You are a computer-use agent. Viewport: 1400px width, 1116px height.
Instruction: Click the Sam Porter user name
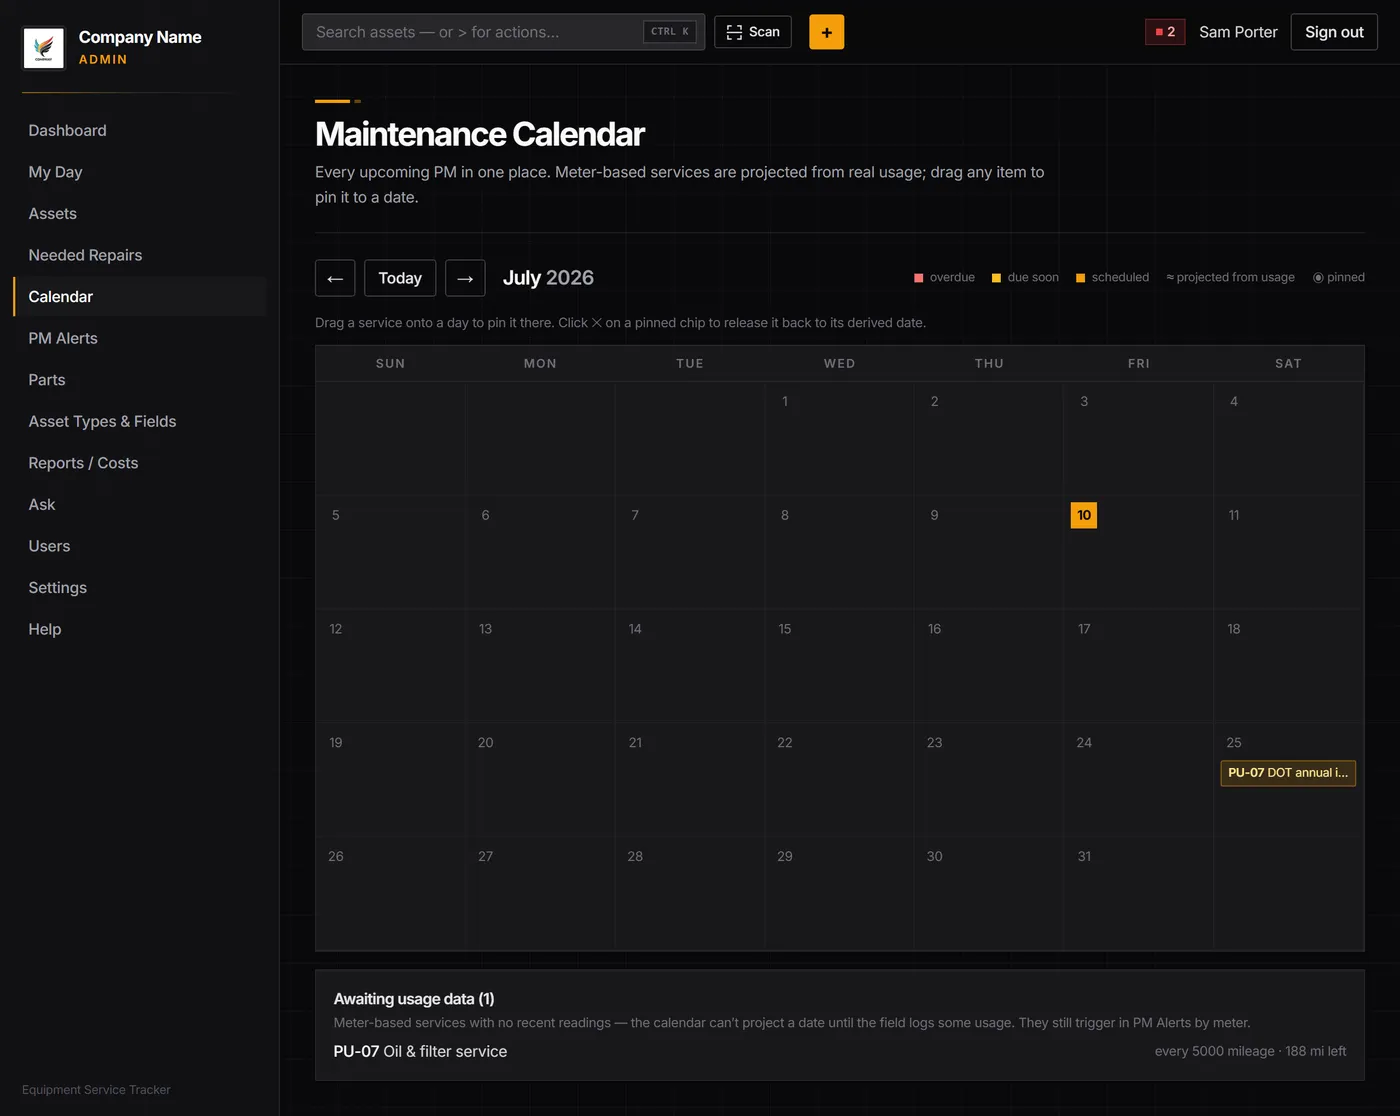[1238, 32]
